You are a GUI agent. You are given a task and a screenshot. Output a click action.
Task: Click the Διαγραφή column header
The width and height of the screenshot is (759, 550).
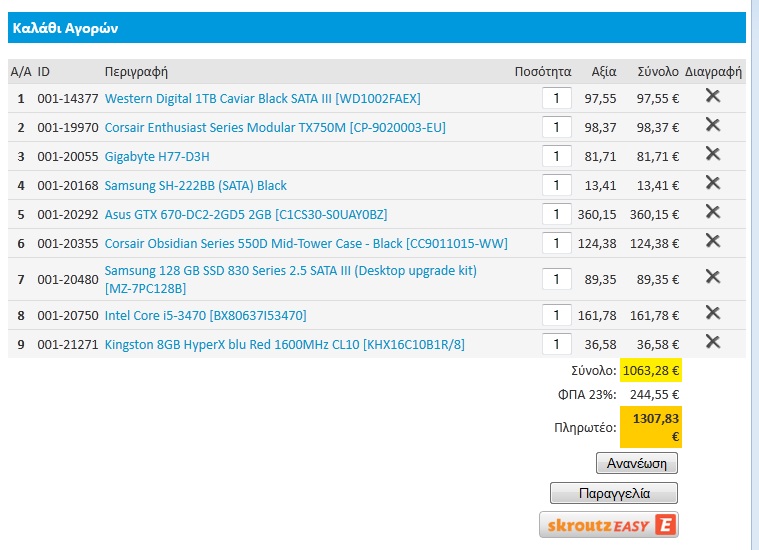(x=713, y=72)
